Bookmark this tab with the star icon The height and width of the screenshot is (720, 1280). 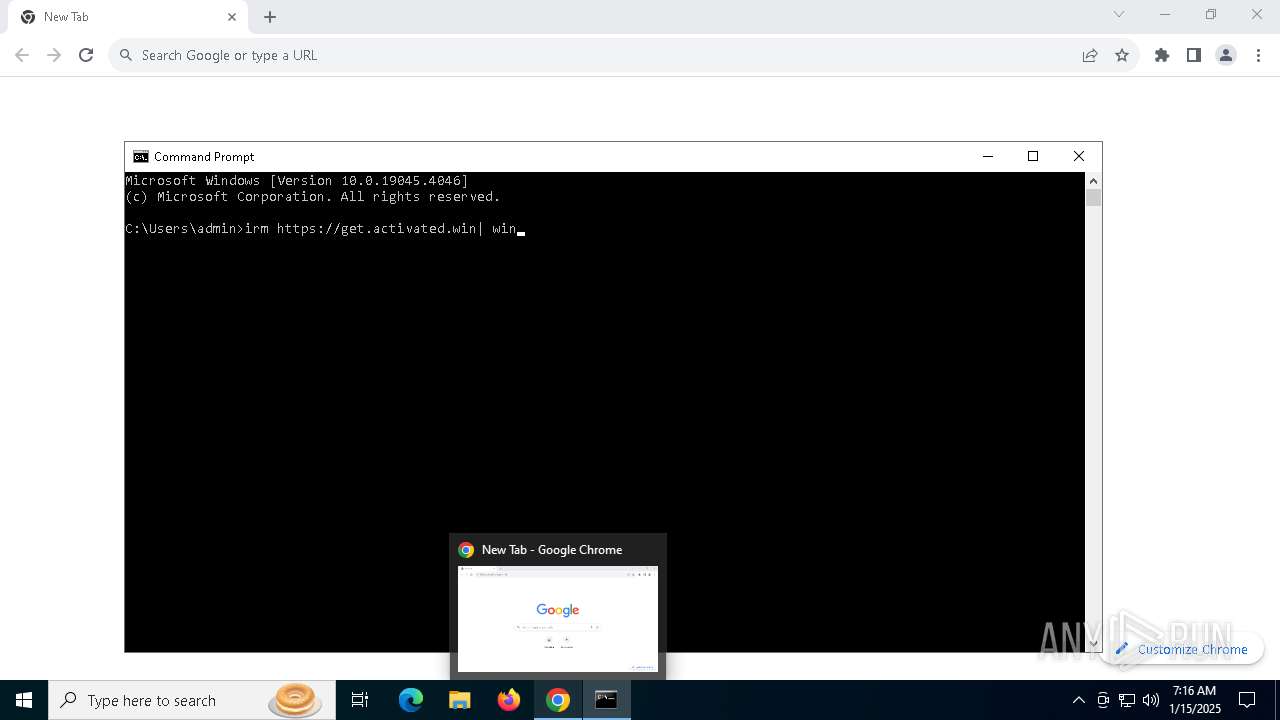point(1122,55)
